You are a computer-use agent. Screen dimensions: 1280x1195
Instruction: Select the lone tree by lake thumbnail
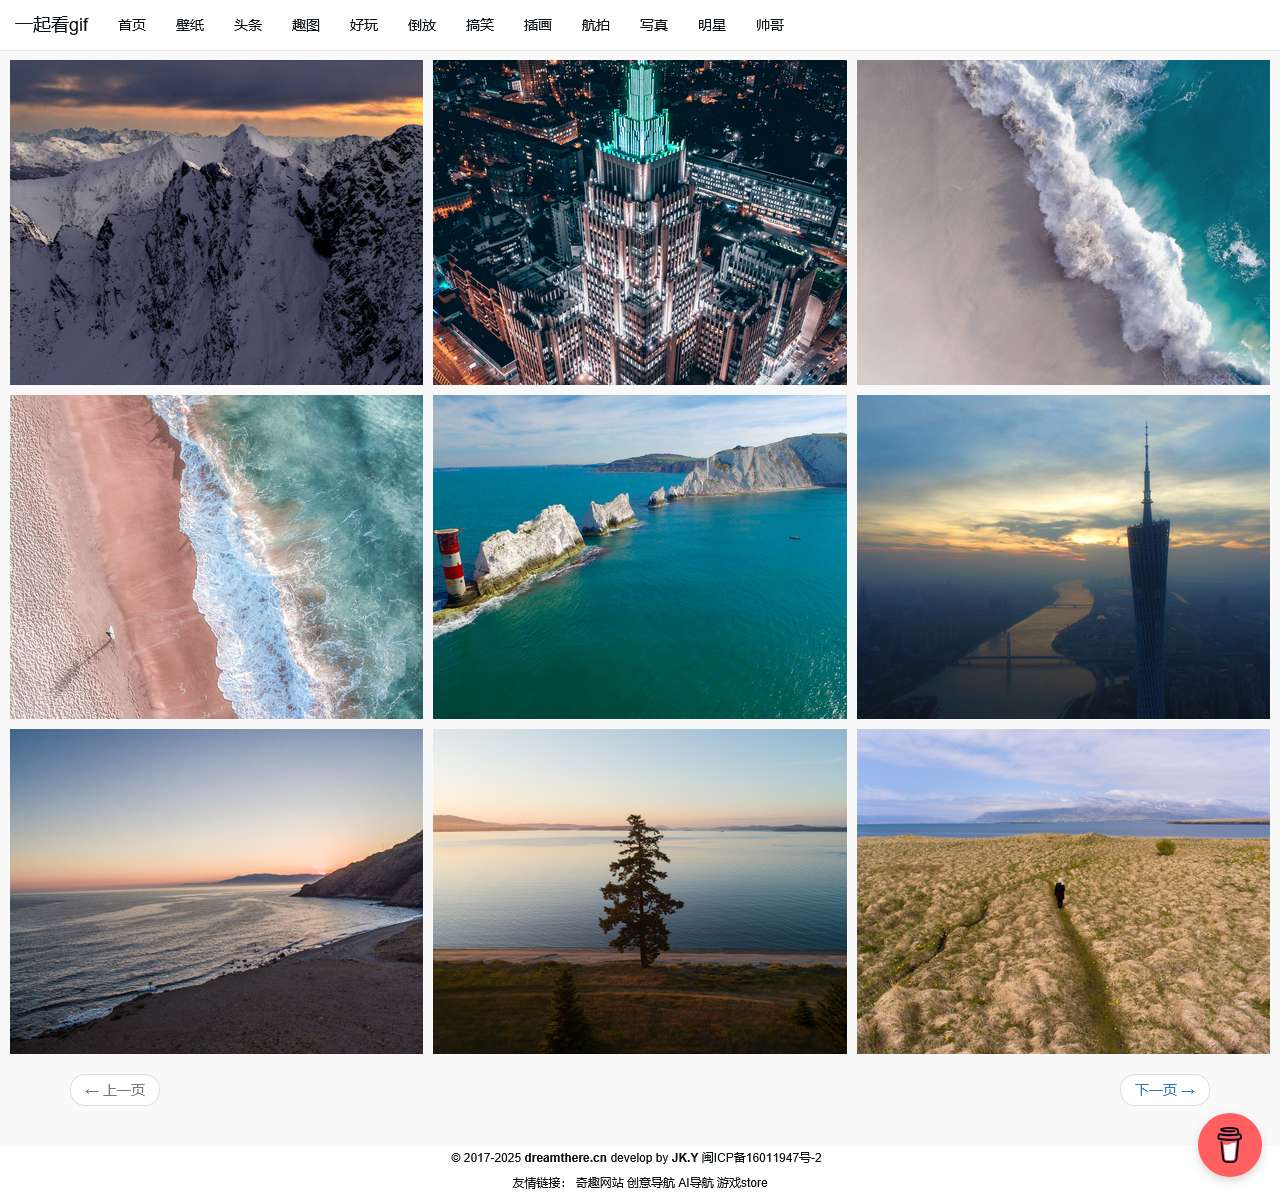point(639,891)
